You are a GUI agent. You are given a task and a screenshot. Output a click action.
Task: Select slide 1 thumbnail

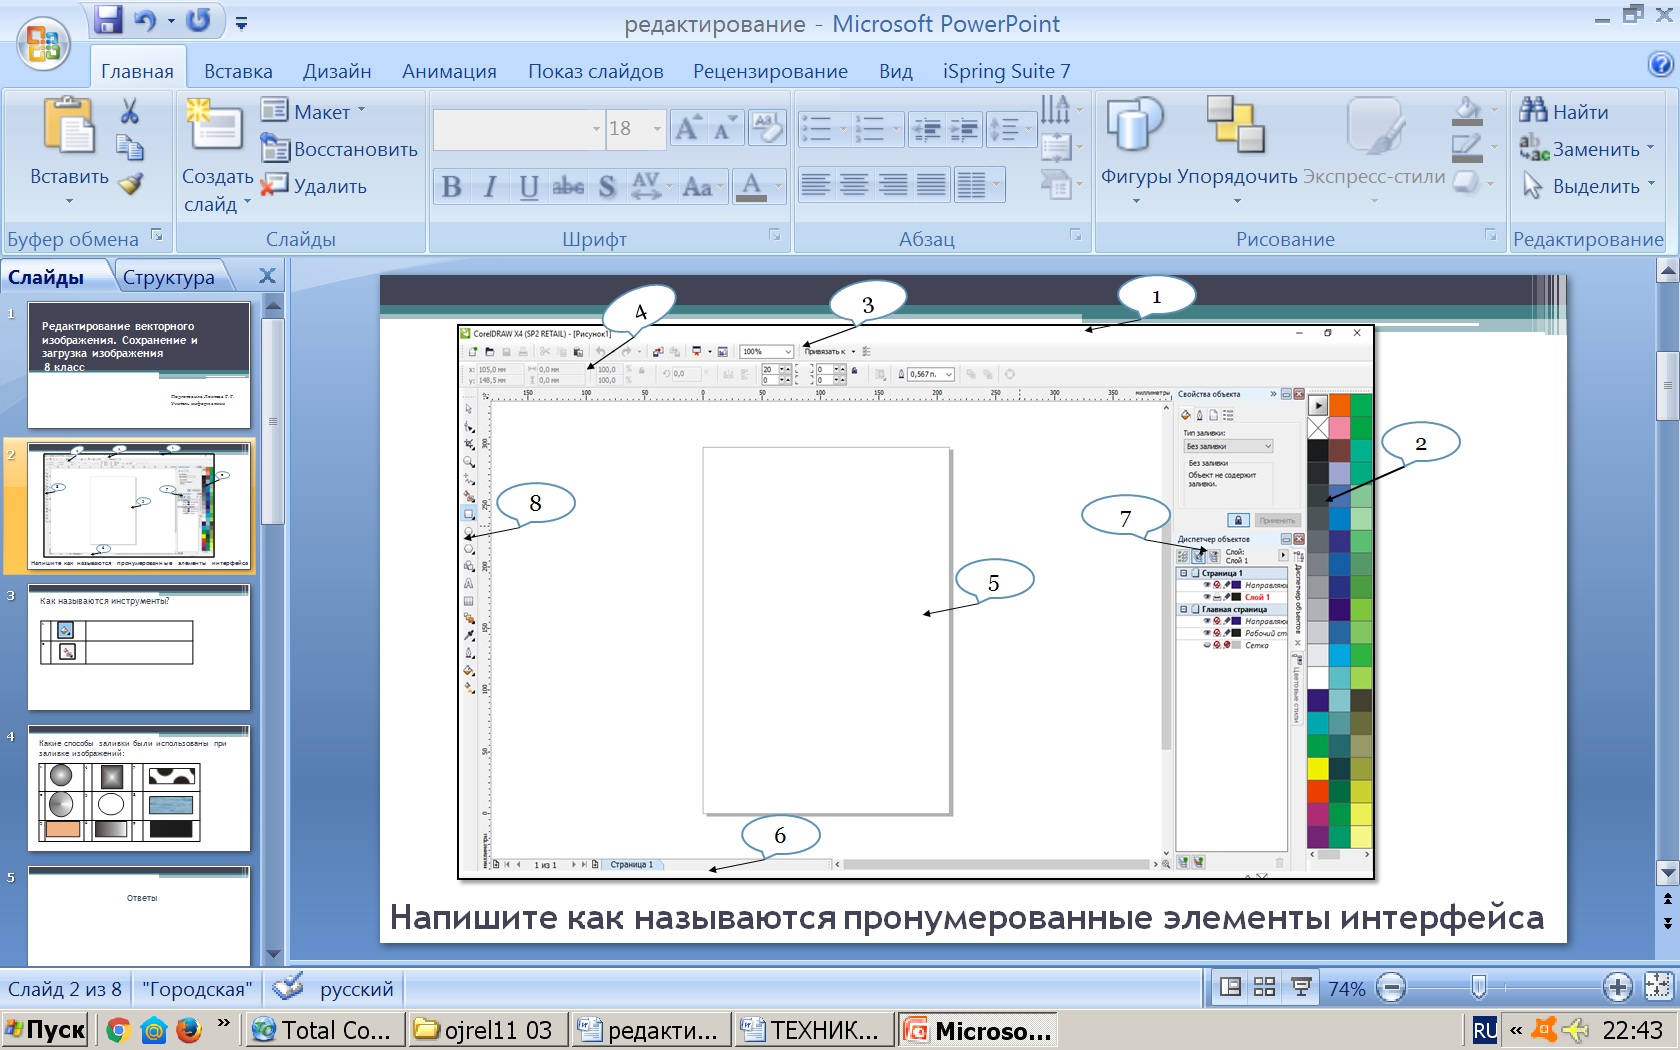click(139, 366)
